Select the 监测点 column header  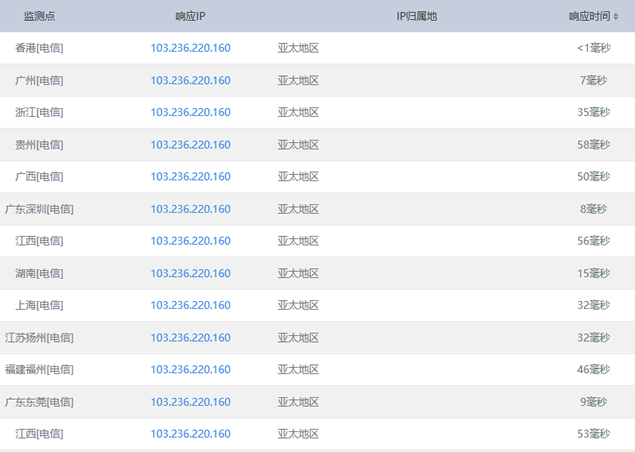pos(40,16)
